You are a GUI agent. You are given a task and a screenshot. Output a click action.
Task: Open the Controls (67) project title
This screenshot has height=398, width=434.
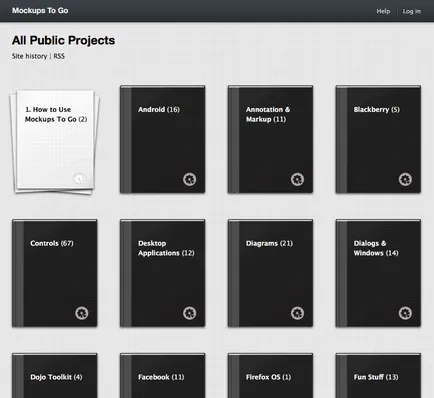52,243
